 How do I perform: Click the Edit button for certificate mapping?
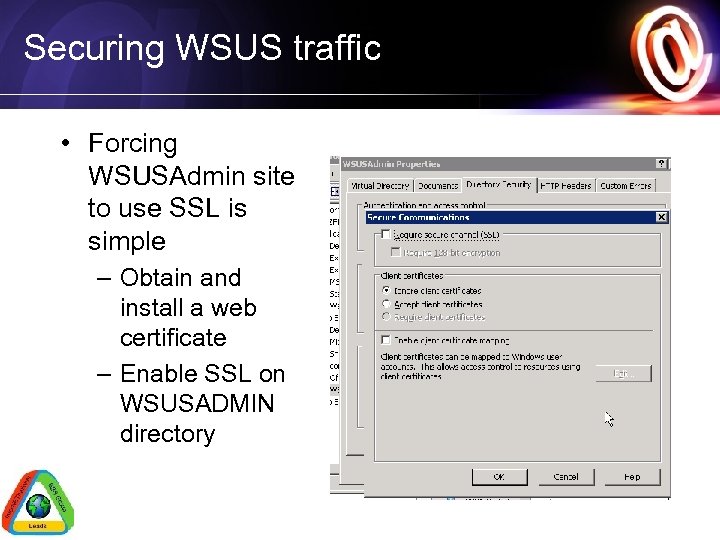click(624, 373)
